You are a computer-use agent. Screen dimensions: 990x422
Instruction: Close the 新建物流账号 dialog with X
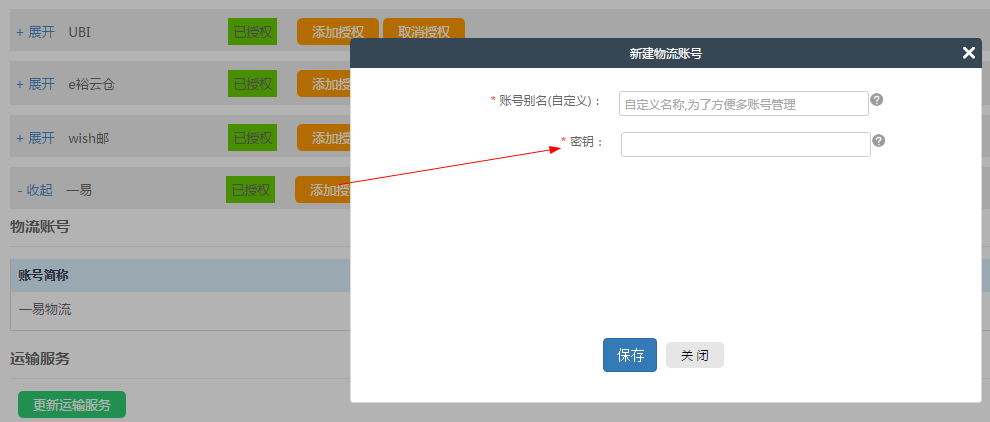pyautogui.click(x=968, y=53)
